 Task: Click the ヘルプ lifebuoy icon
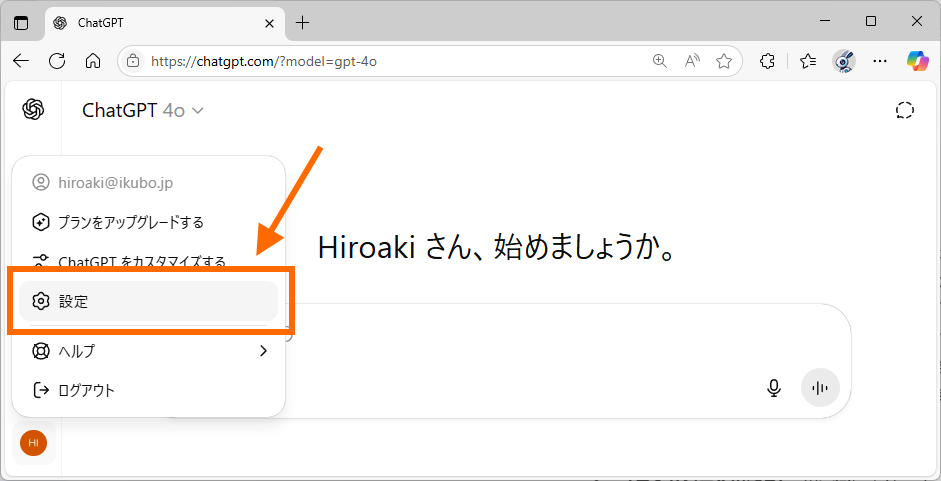click(x=40, y=351)
